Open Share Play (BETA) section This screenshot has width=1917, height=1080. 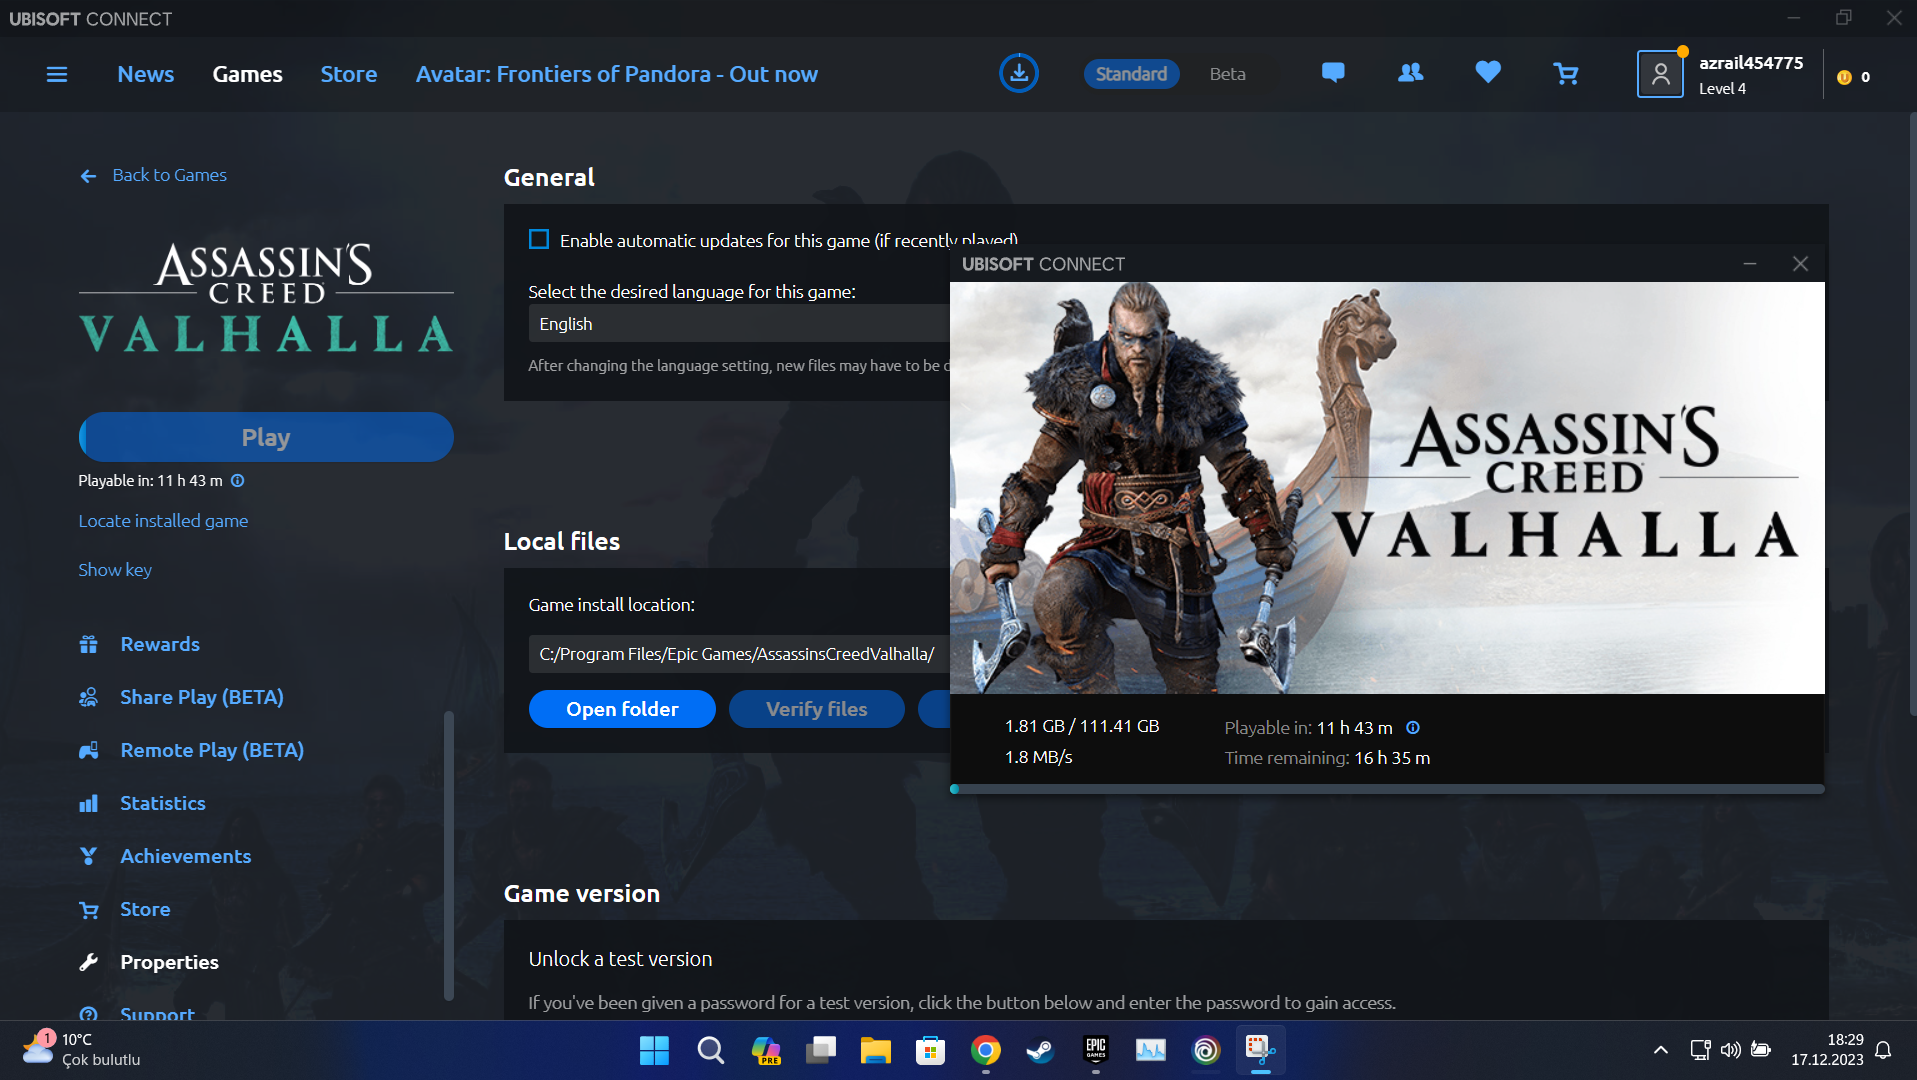(202, 697)
